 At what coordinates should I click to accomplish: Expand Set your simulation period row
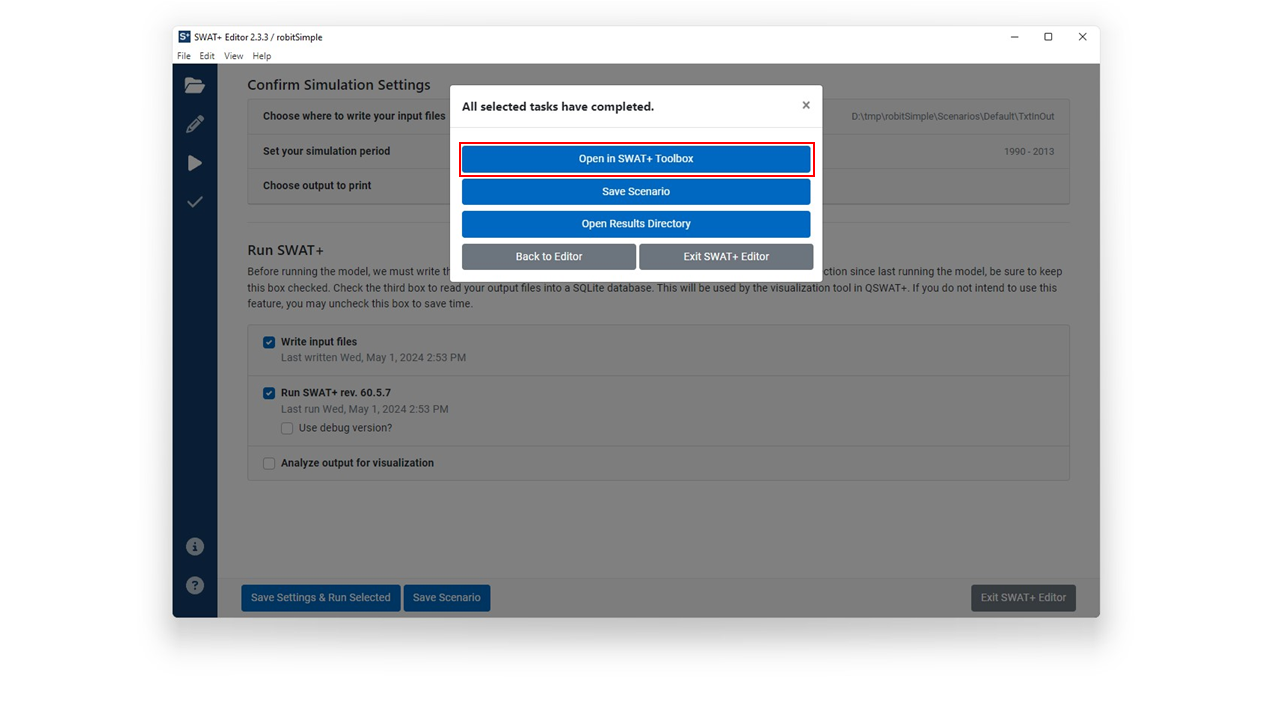coord(658,151)
